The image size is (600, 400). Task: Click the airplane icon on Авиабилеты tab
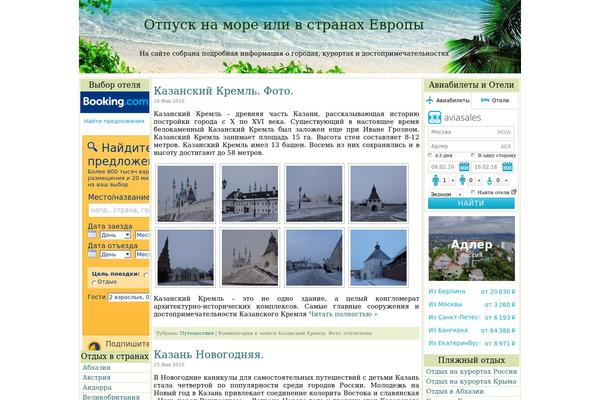click(430, 100)
